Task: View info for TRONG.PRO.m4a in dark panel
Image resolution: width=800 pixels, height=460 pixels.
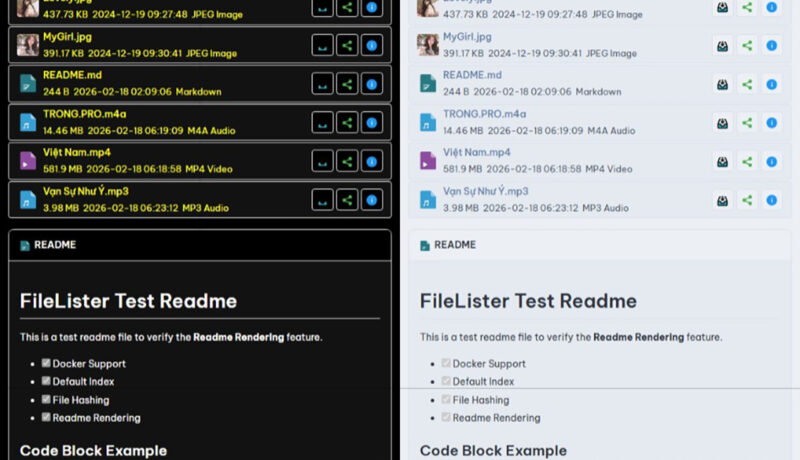Action: pos(372,122)
